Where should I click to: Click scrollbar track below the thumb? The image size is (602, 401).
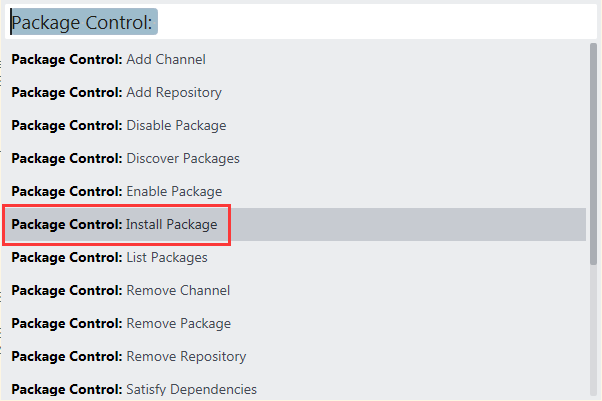[x=594, y=330]
